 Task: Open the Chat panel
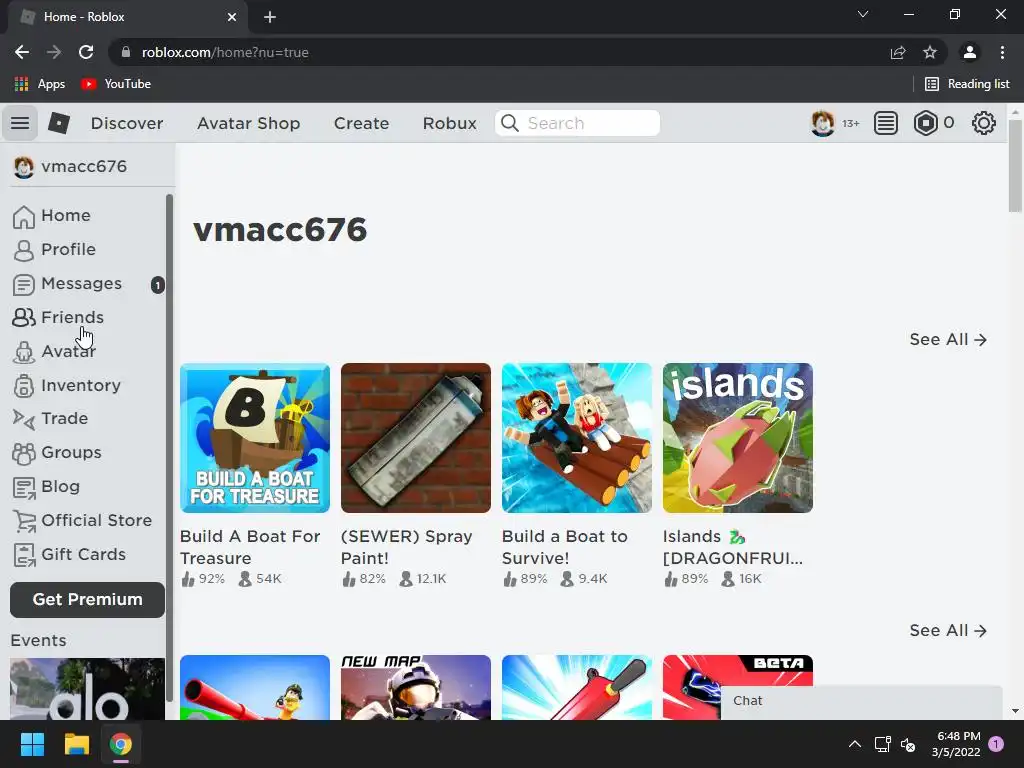click(861, 702)
